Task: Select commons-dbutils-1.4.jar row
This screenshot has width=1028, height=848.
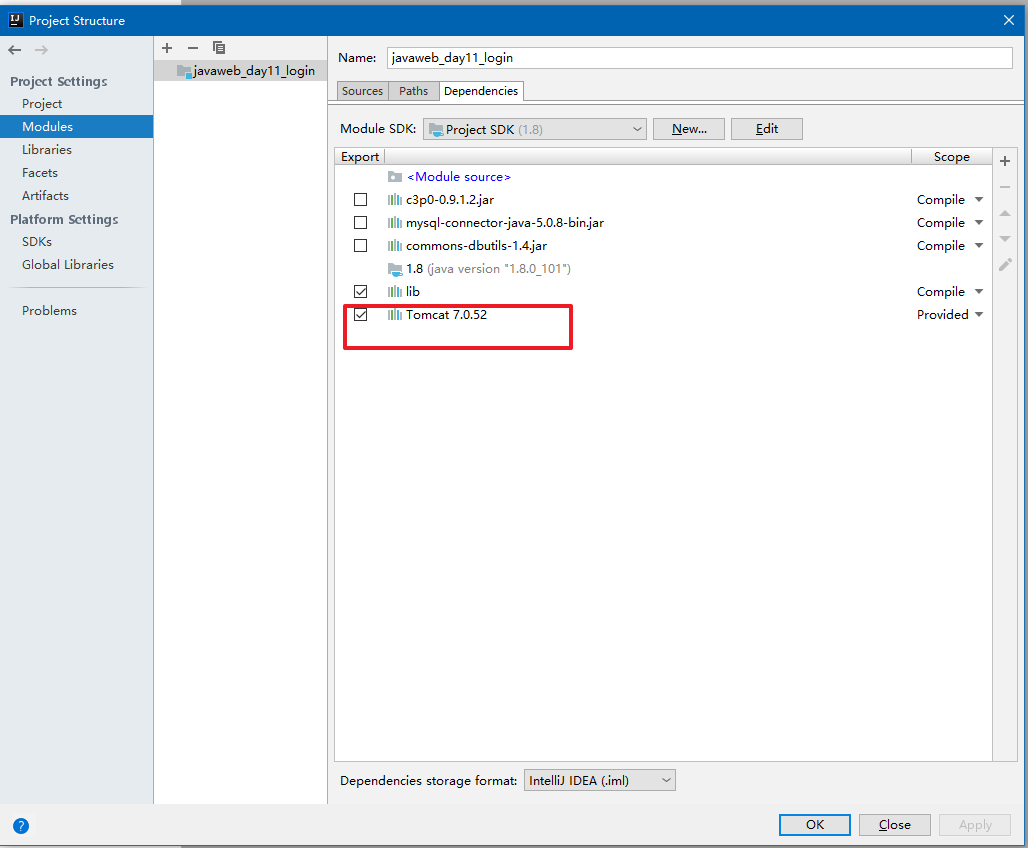Action: pyautogui.click(x=663, y=246)
